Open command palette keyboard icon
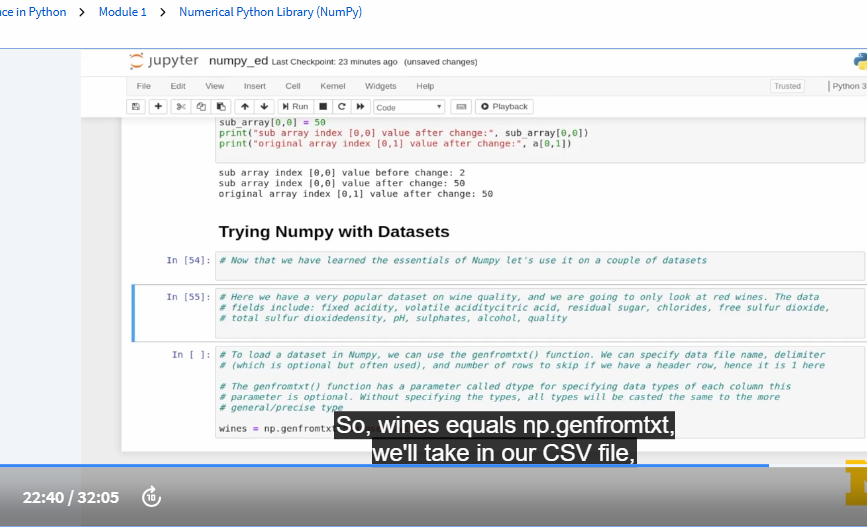Screen dimensions: 867x528 pos(461,107)
